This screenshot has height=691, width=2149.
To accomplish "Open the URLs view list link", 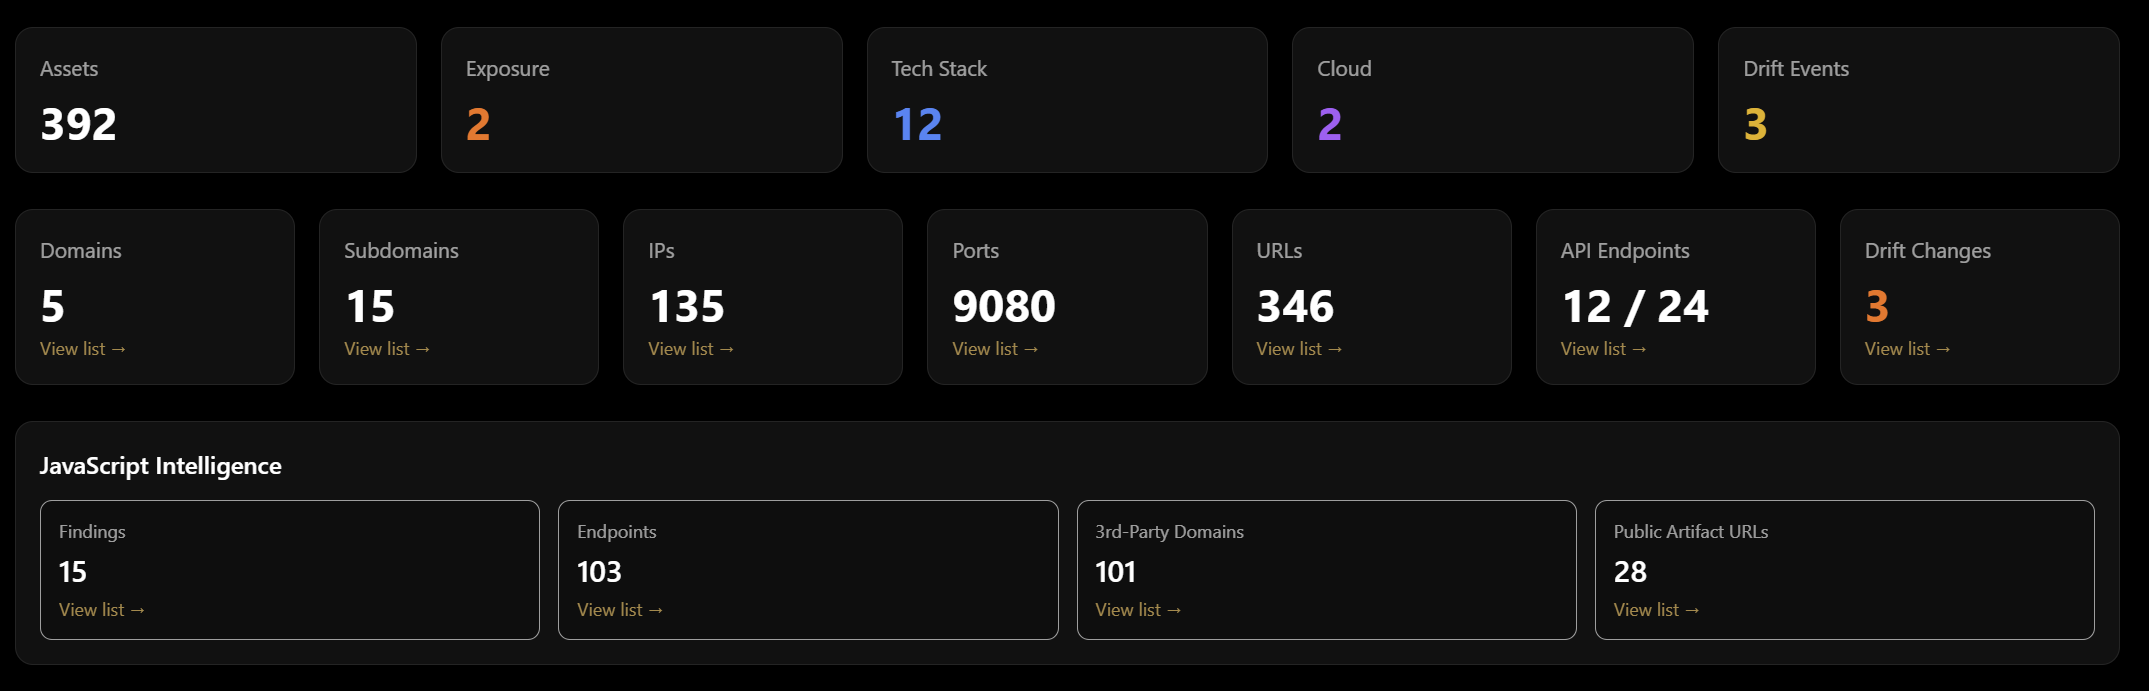I will (1299, 348).
